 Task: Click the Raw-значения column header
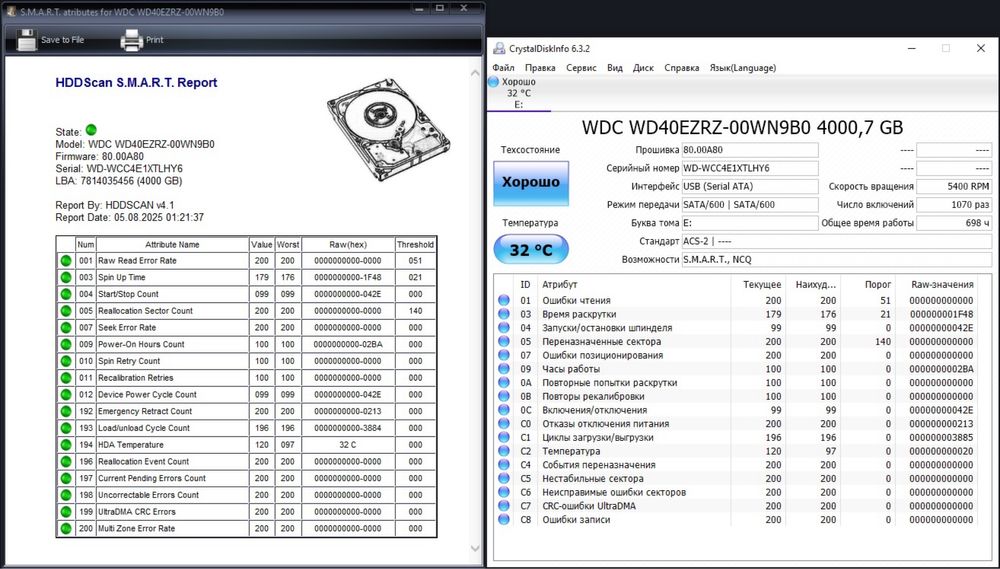[x=943, y=284]
